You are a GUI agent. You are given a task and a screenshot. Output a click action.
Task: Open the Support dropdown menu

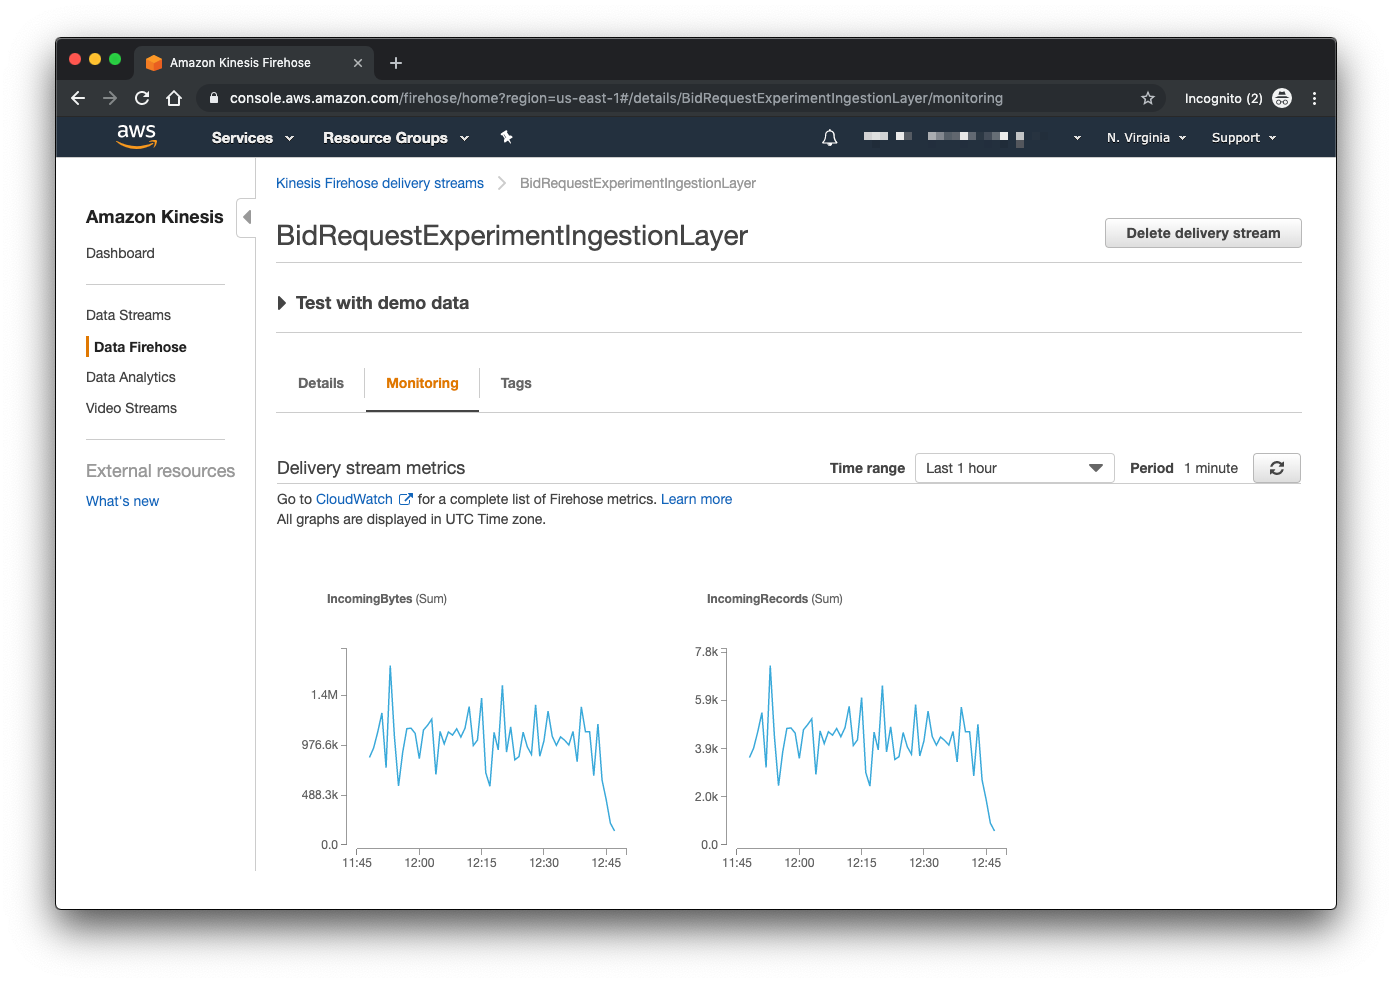coord(1244,138)
